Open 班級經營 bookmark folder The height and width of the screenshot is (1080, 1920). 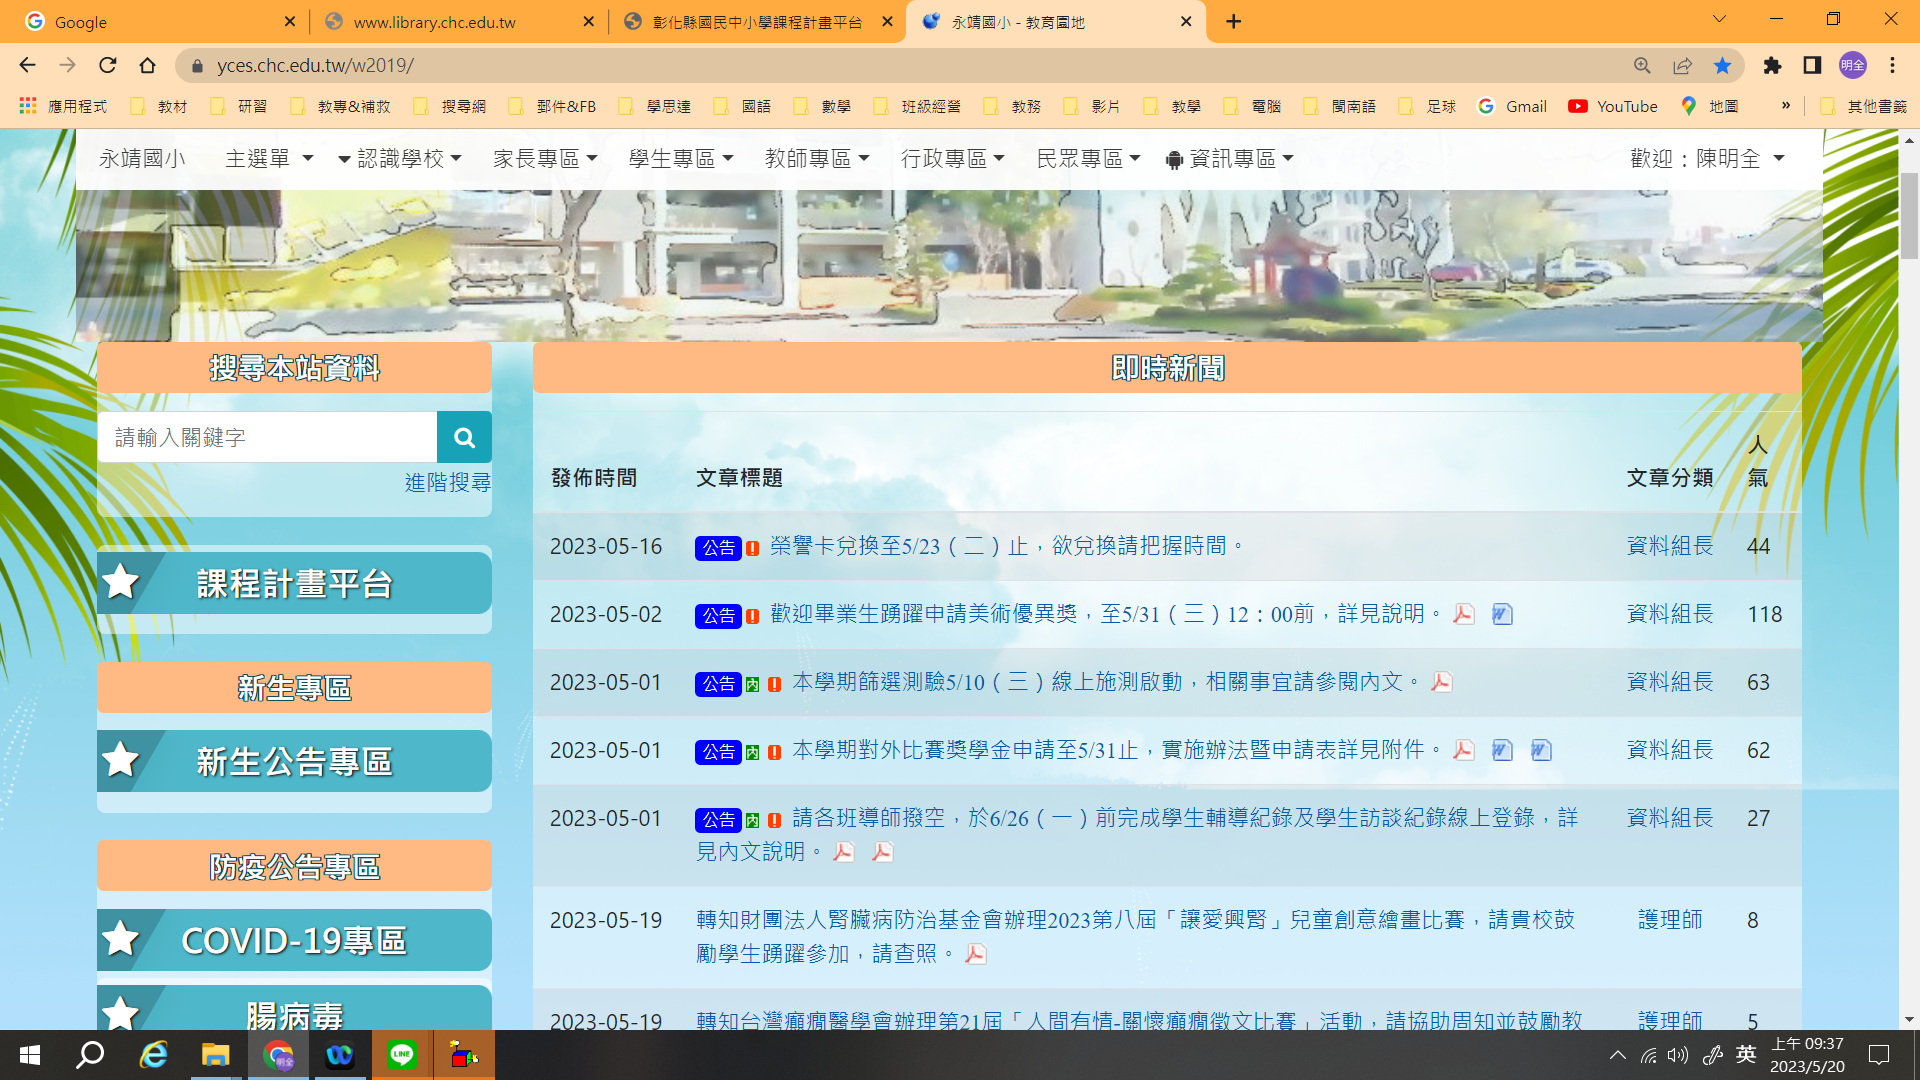(x=918, y=106)
